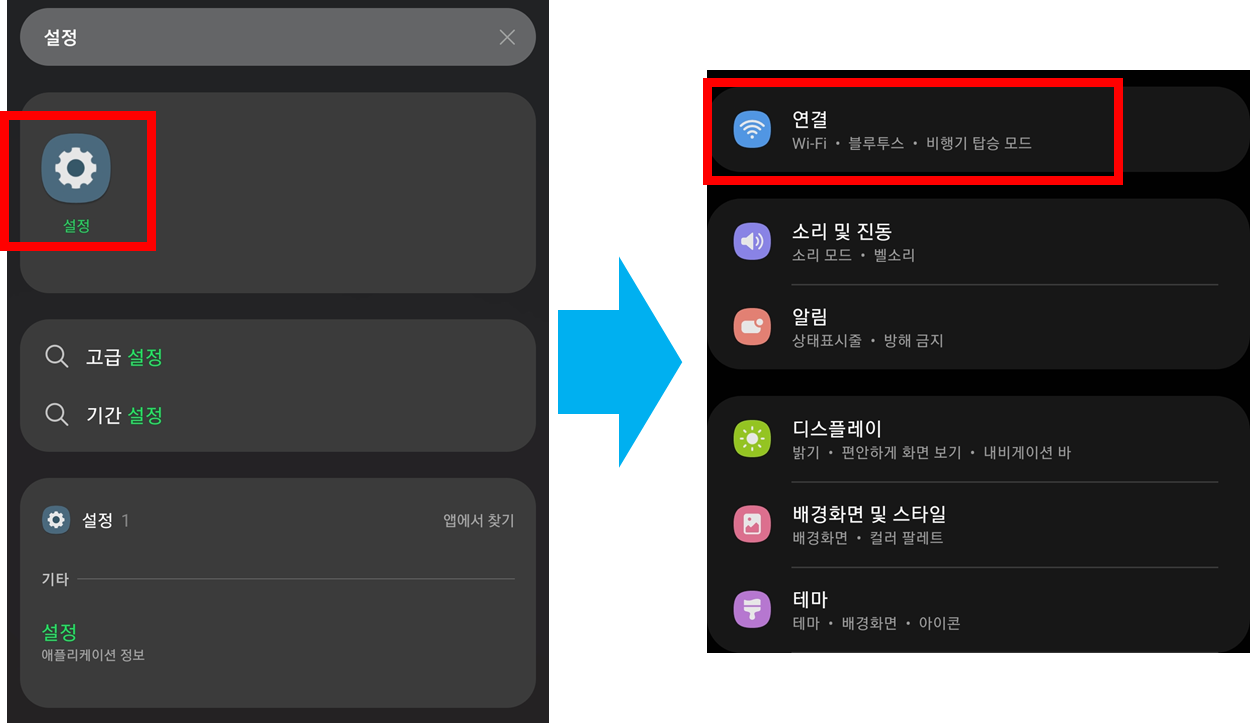
Task: Clear search with the X icon
Action: 507,37
